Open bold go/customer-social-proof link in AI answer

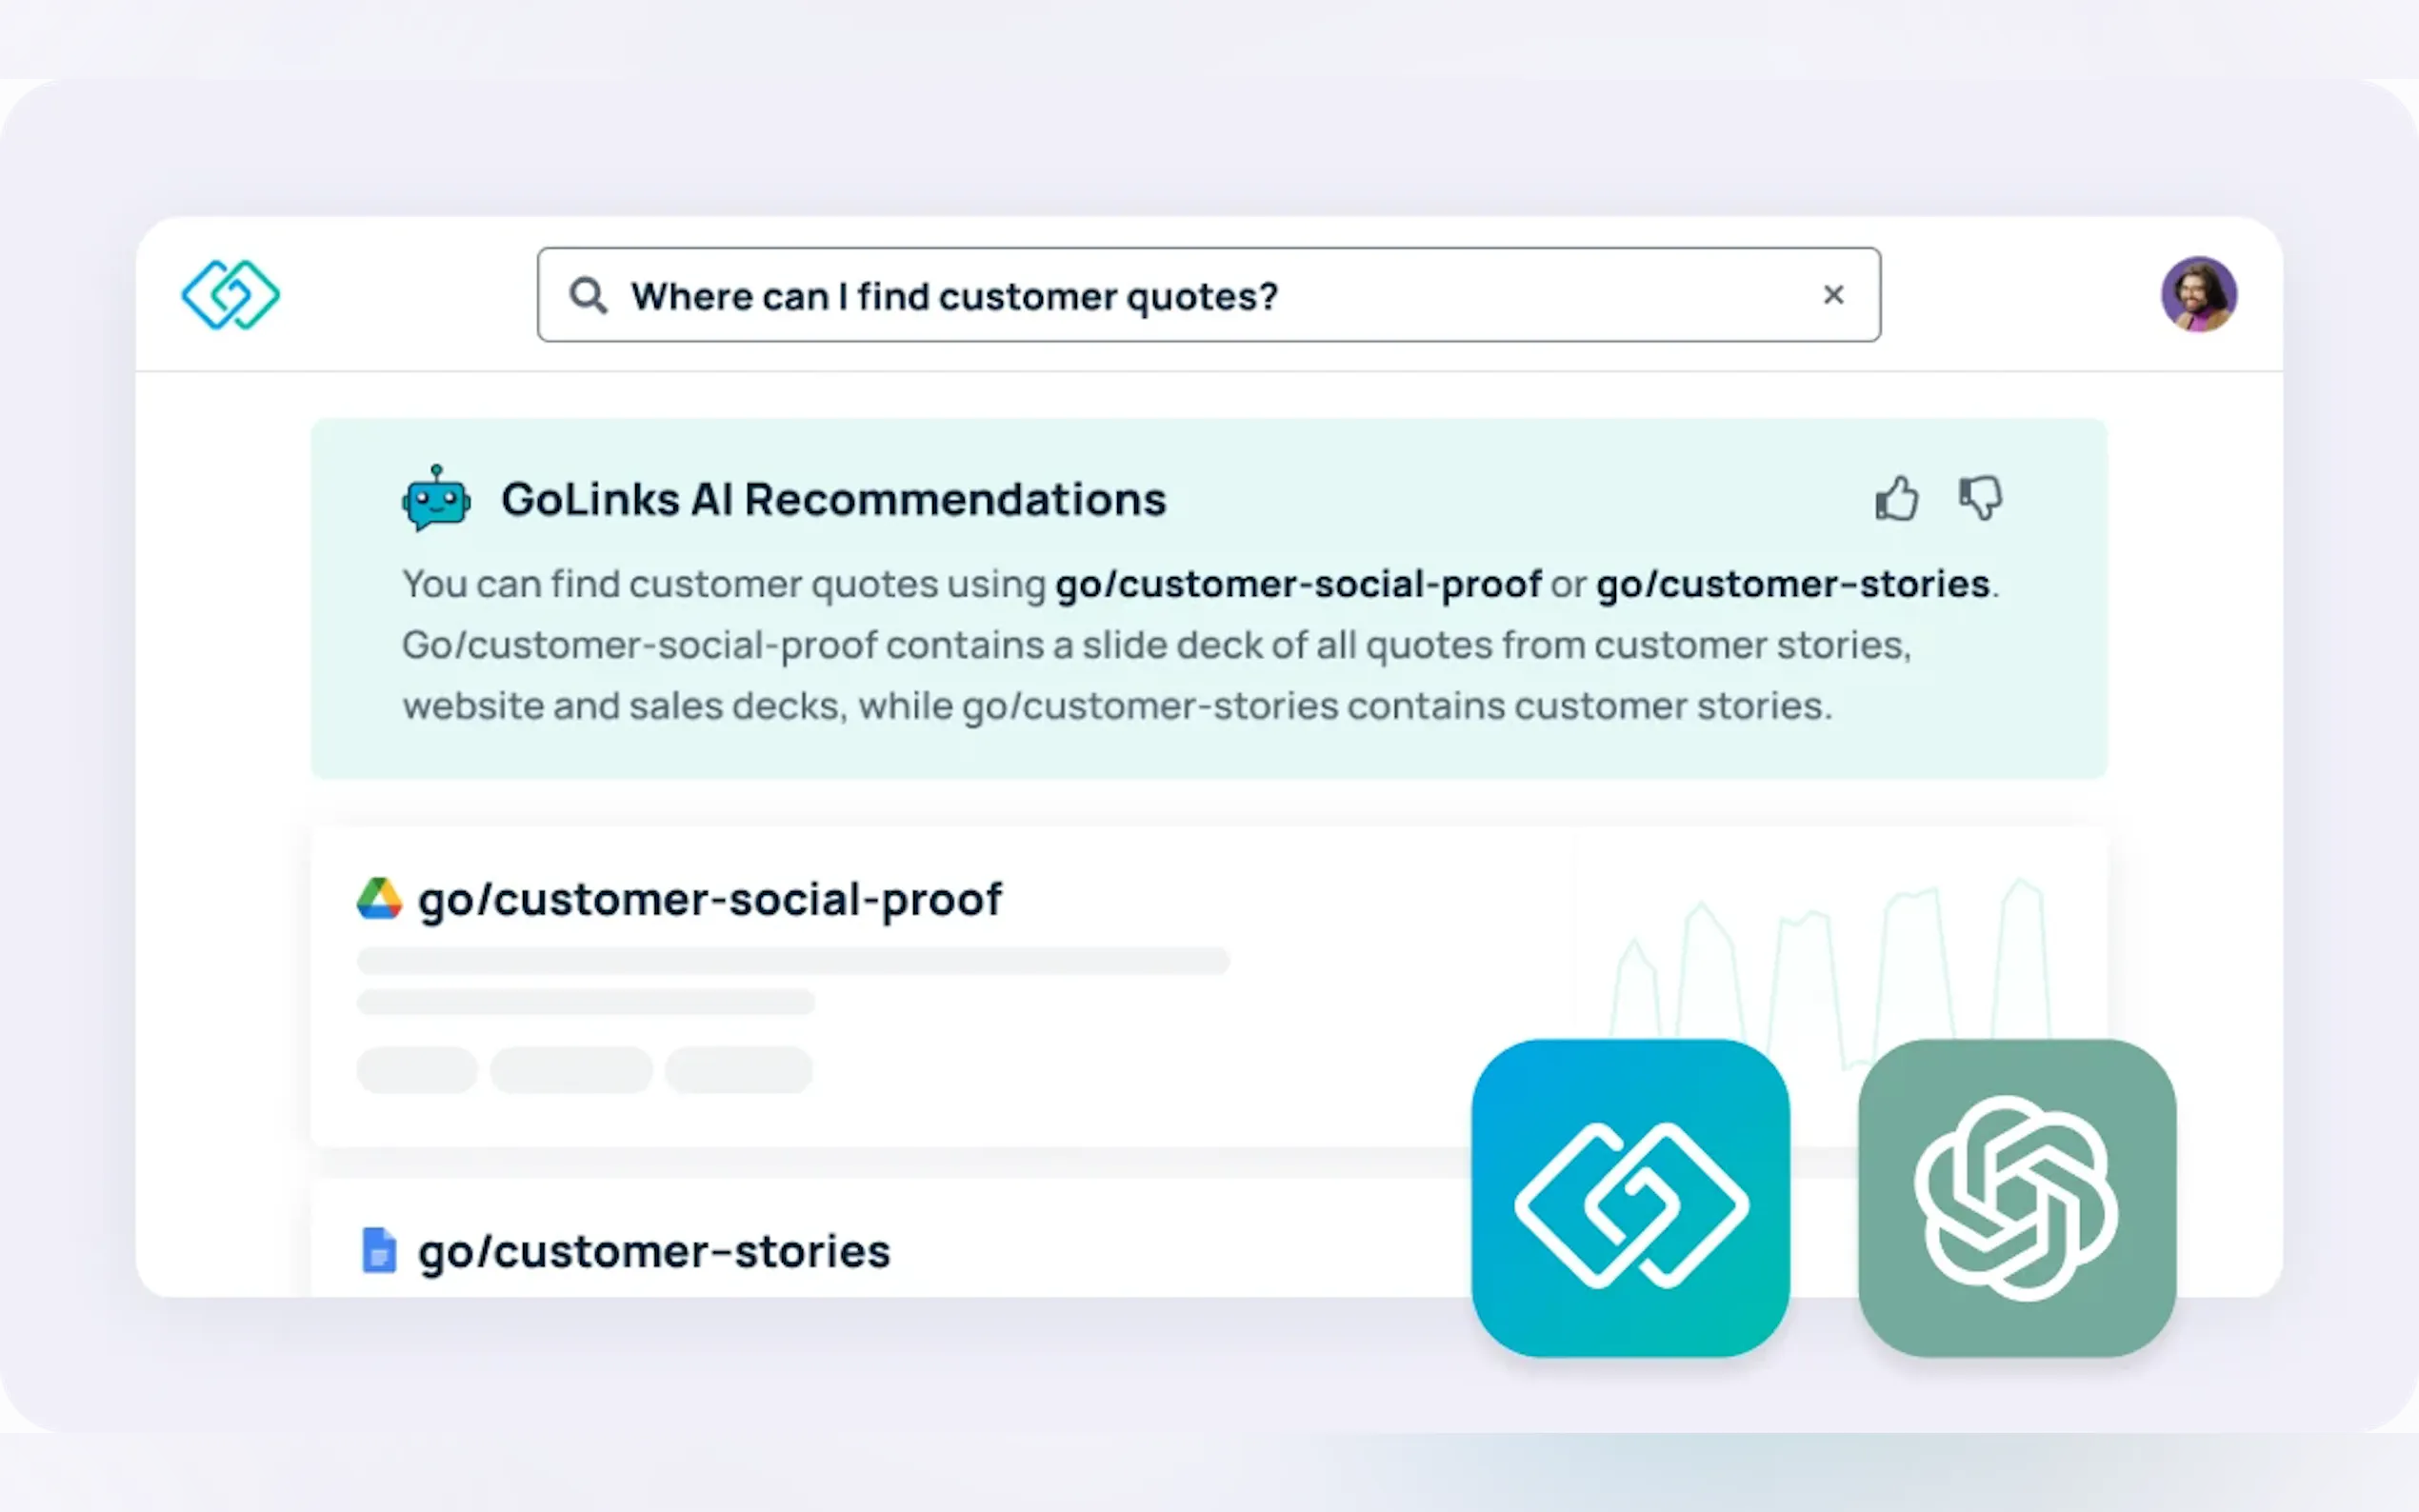pyautogui.click(x=1298, y=584)
